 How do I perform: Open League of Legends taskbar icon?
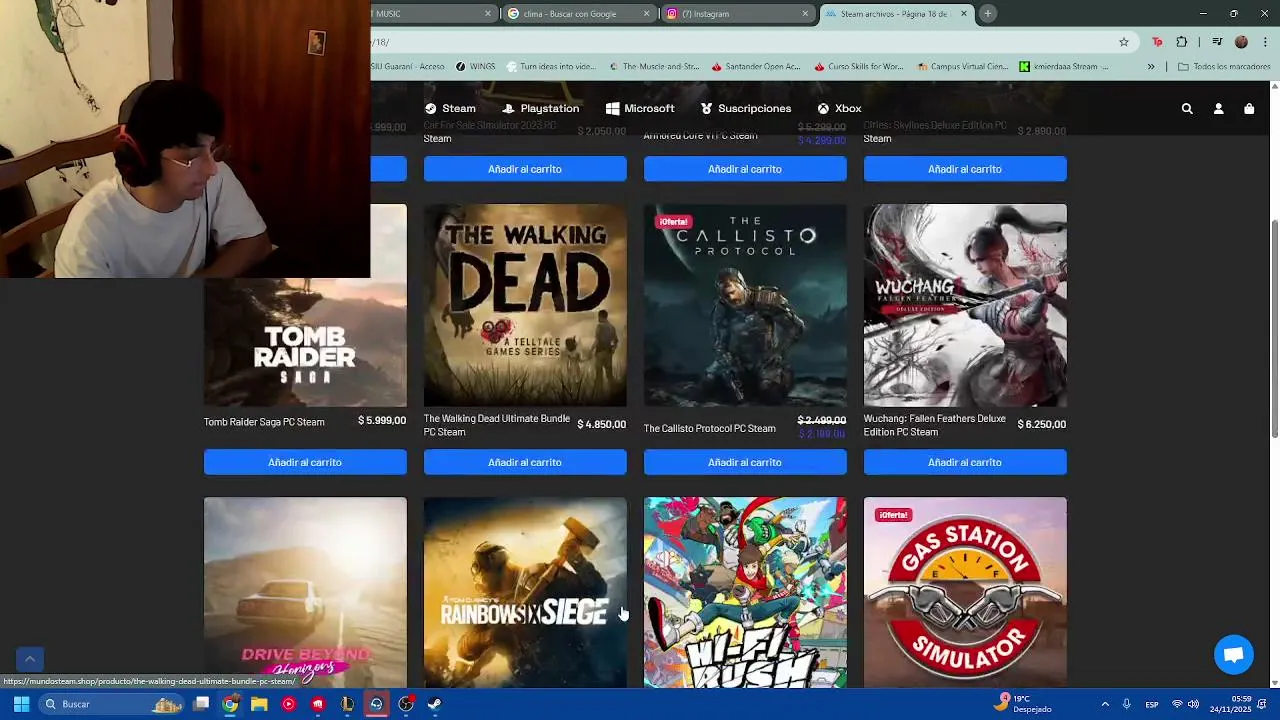click(x=347, y=704)
